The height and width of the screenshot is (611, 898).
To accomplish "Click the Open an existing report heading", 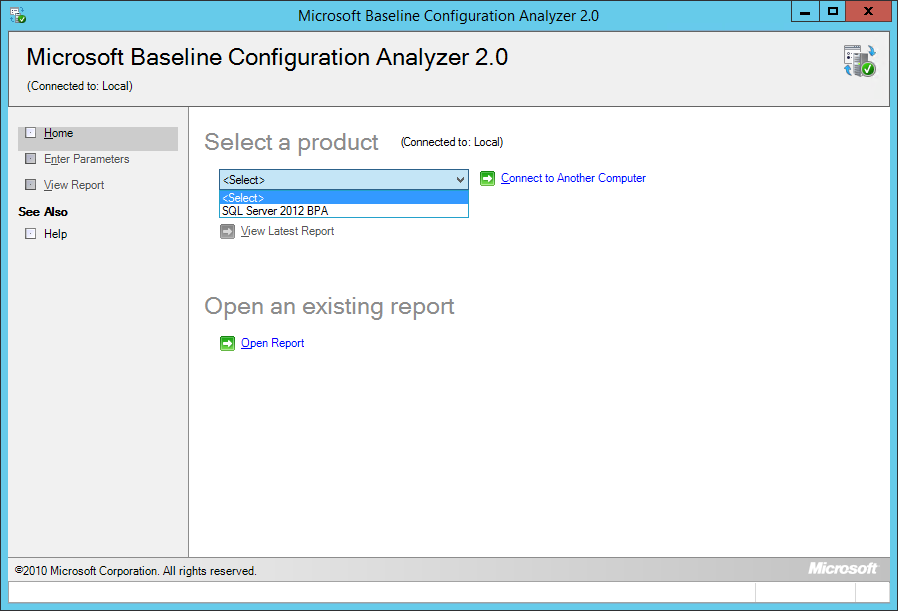I will pyautogui.click(x=329, y=306).
